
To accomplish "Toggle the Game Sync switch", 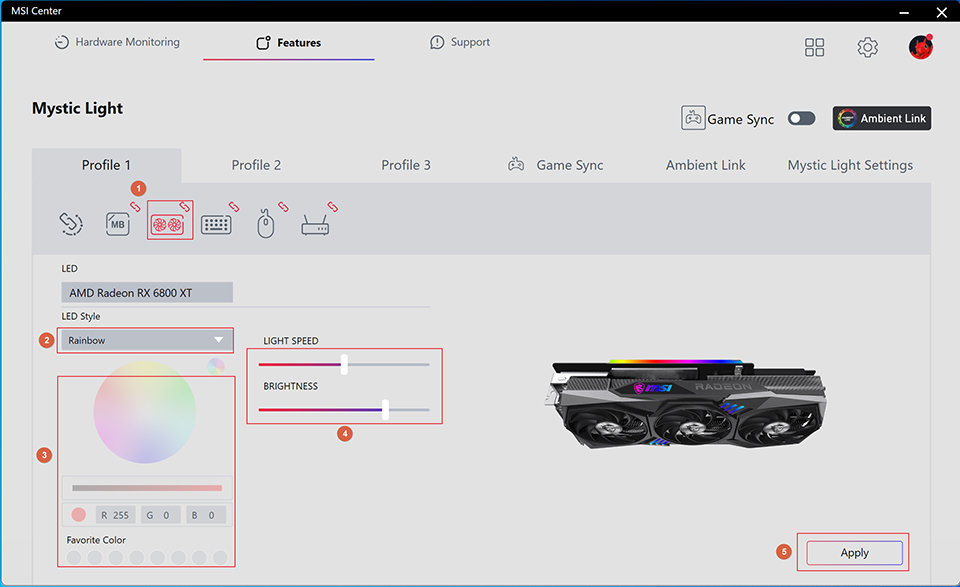I will [801, 118].
